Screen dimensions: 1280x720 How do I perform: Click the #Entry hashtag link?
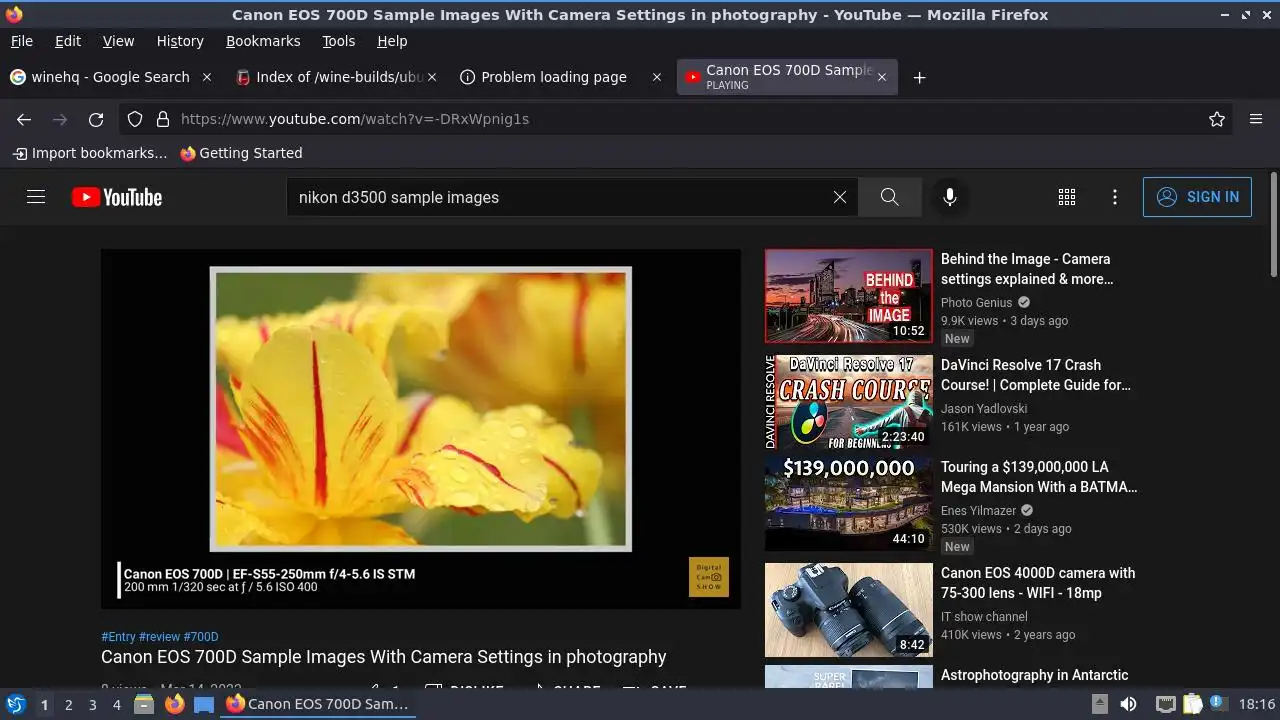[118, 637]
